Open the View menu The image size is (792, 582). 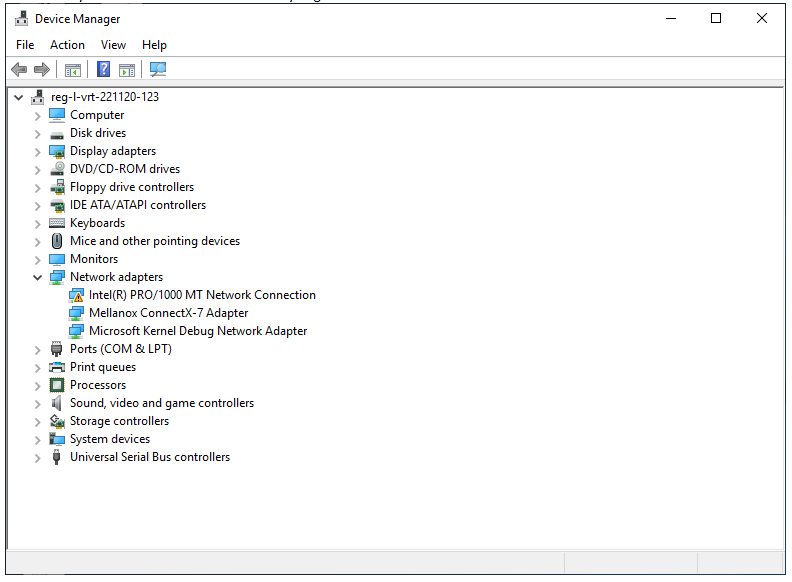point(113,45)
